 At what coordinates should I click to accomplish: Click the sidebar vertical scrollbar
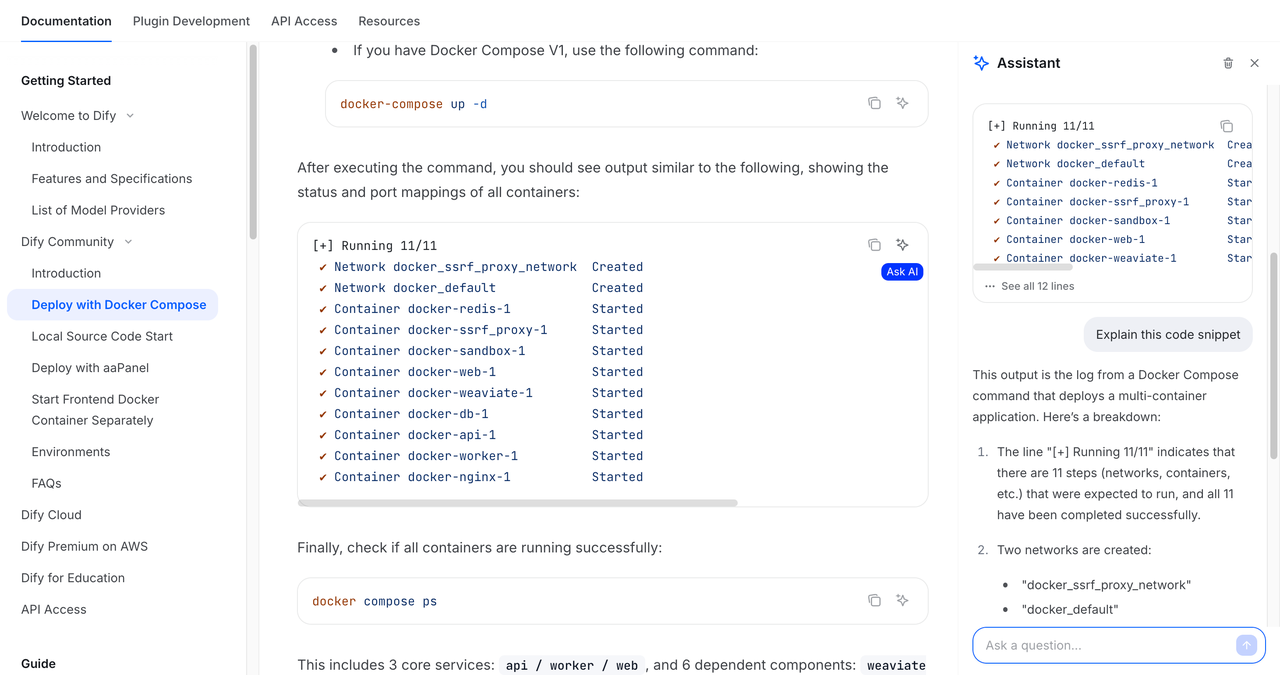(253, 140)
